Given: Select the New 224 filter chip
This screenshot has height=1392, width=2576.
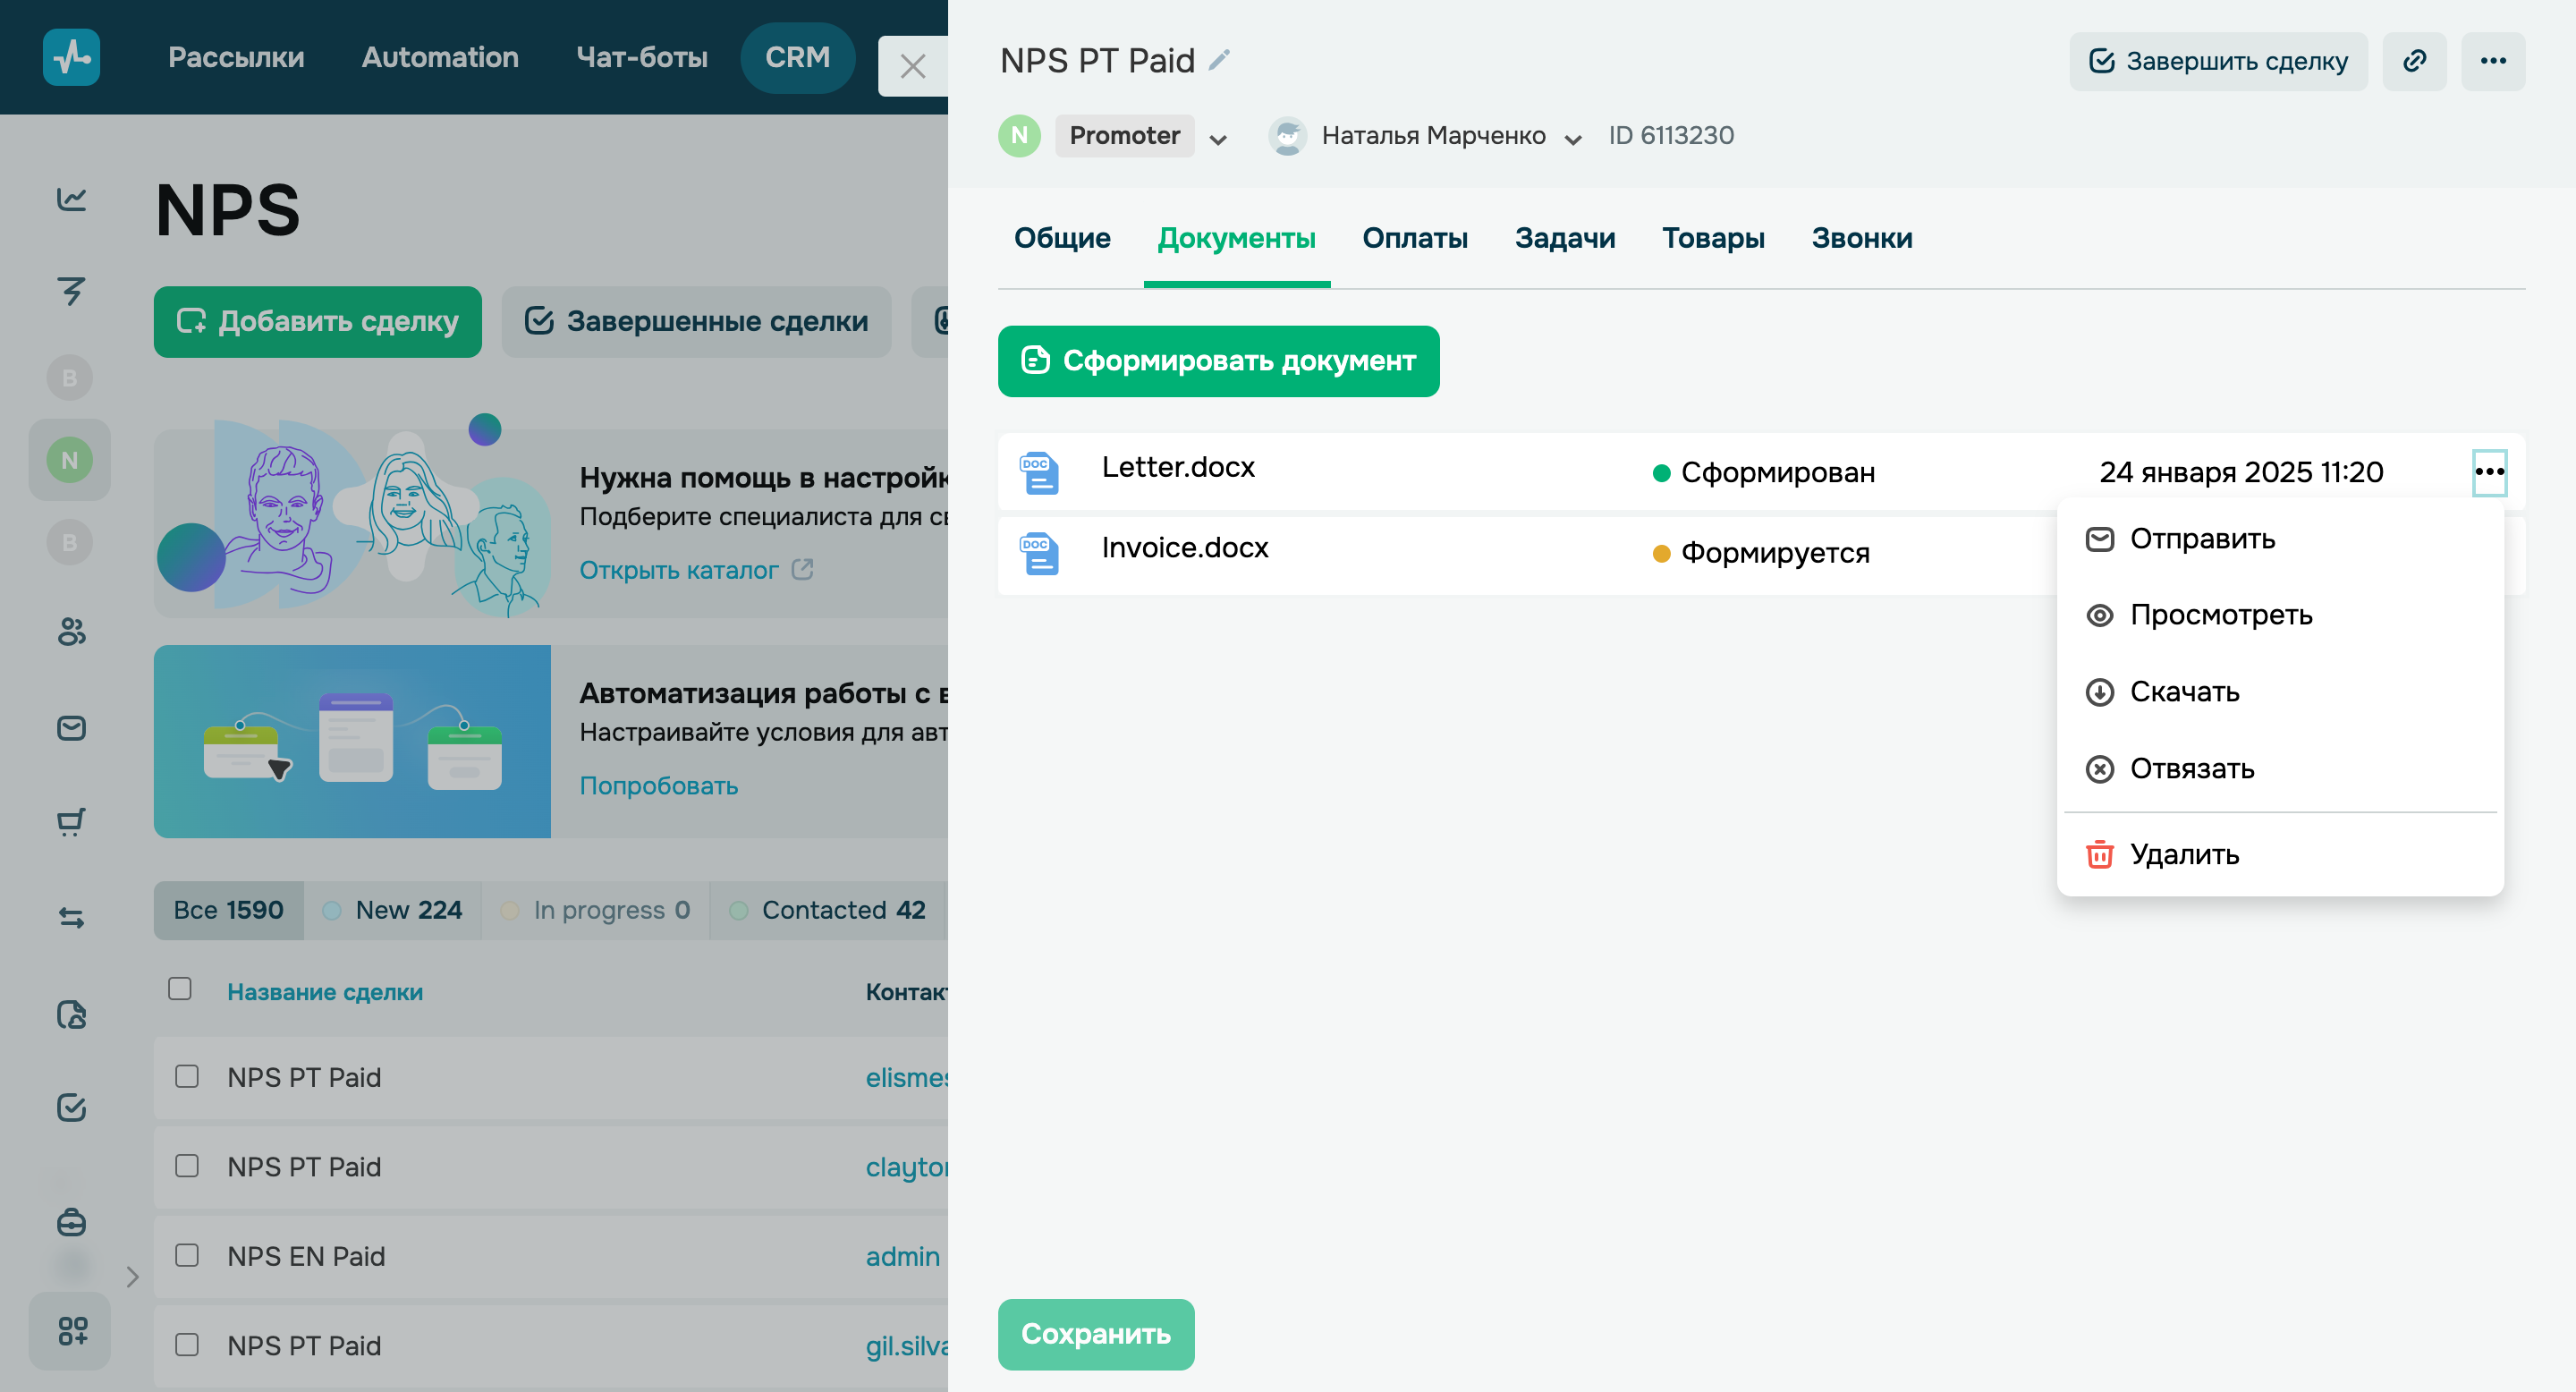Looking at the screenshot, I should pyautogui.click(x=394, y=910).
